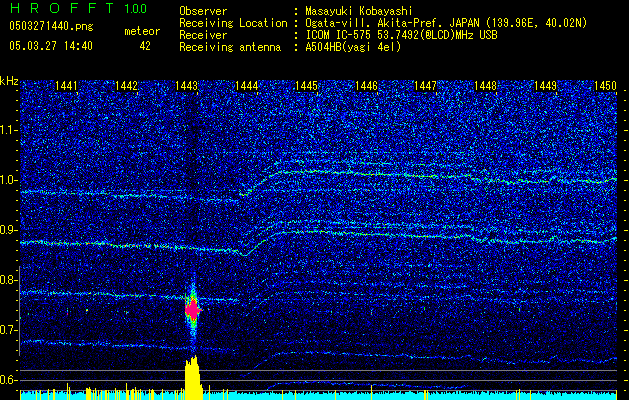629x400 pixels.
Task: Click the 'Receiver' field label
Action: [x=203, y=35]
